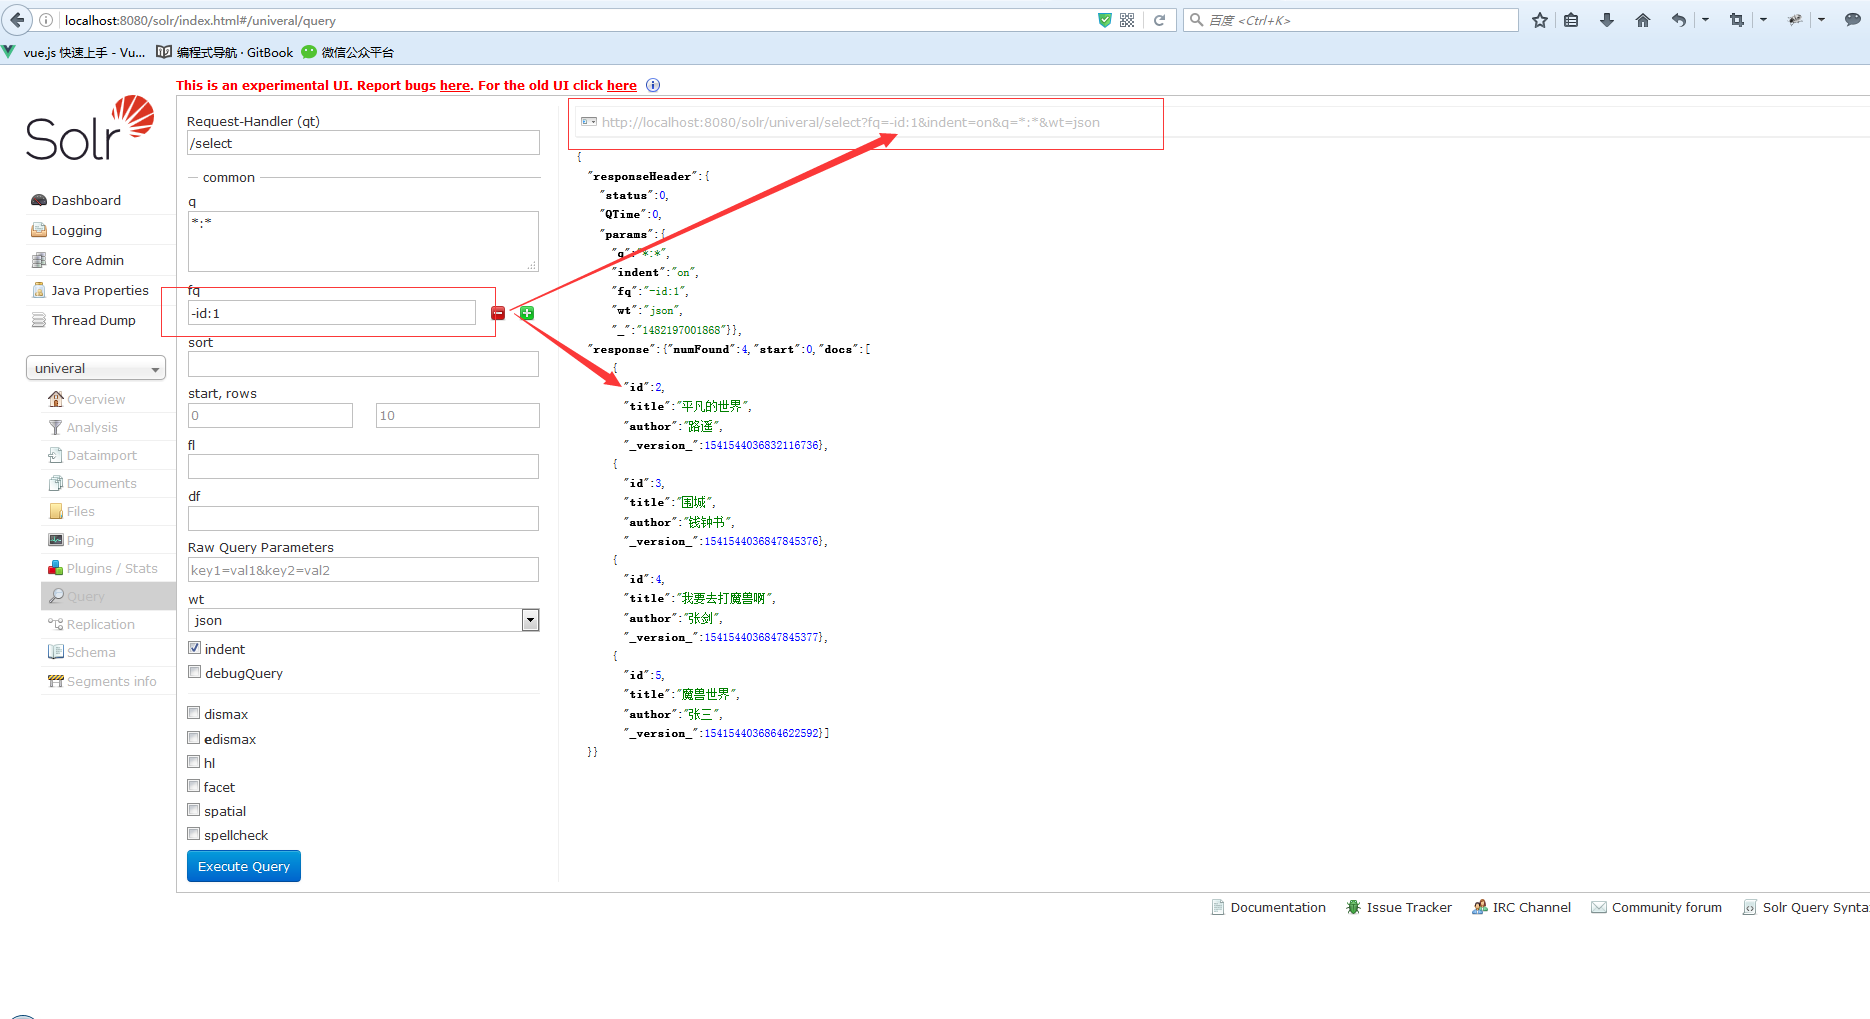Click the browser back button
The width and height of the screenshot is (1870, 1019).
[17, 20]
